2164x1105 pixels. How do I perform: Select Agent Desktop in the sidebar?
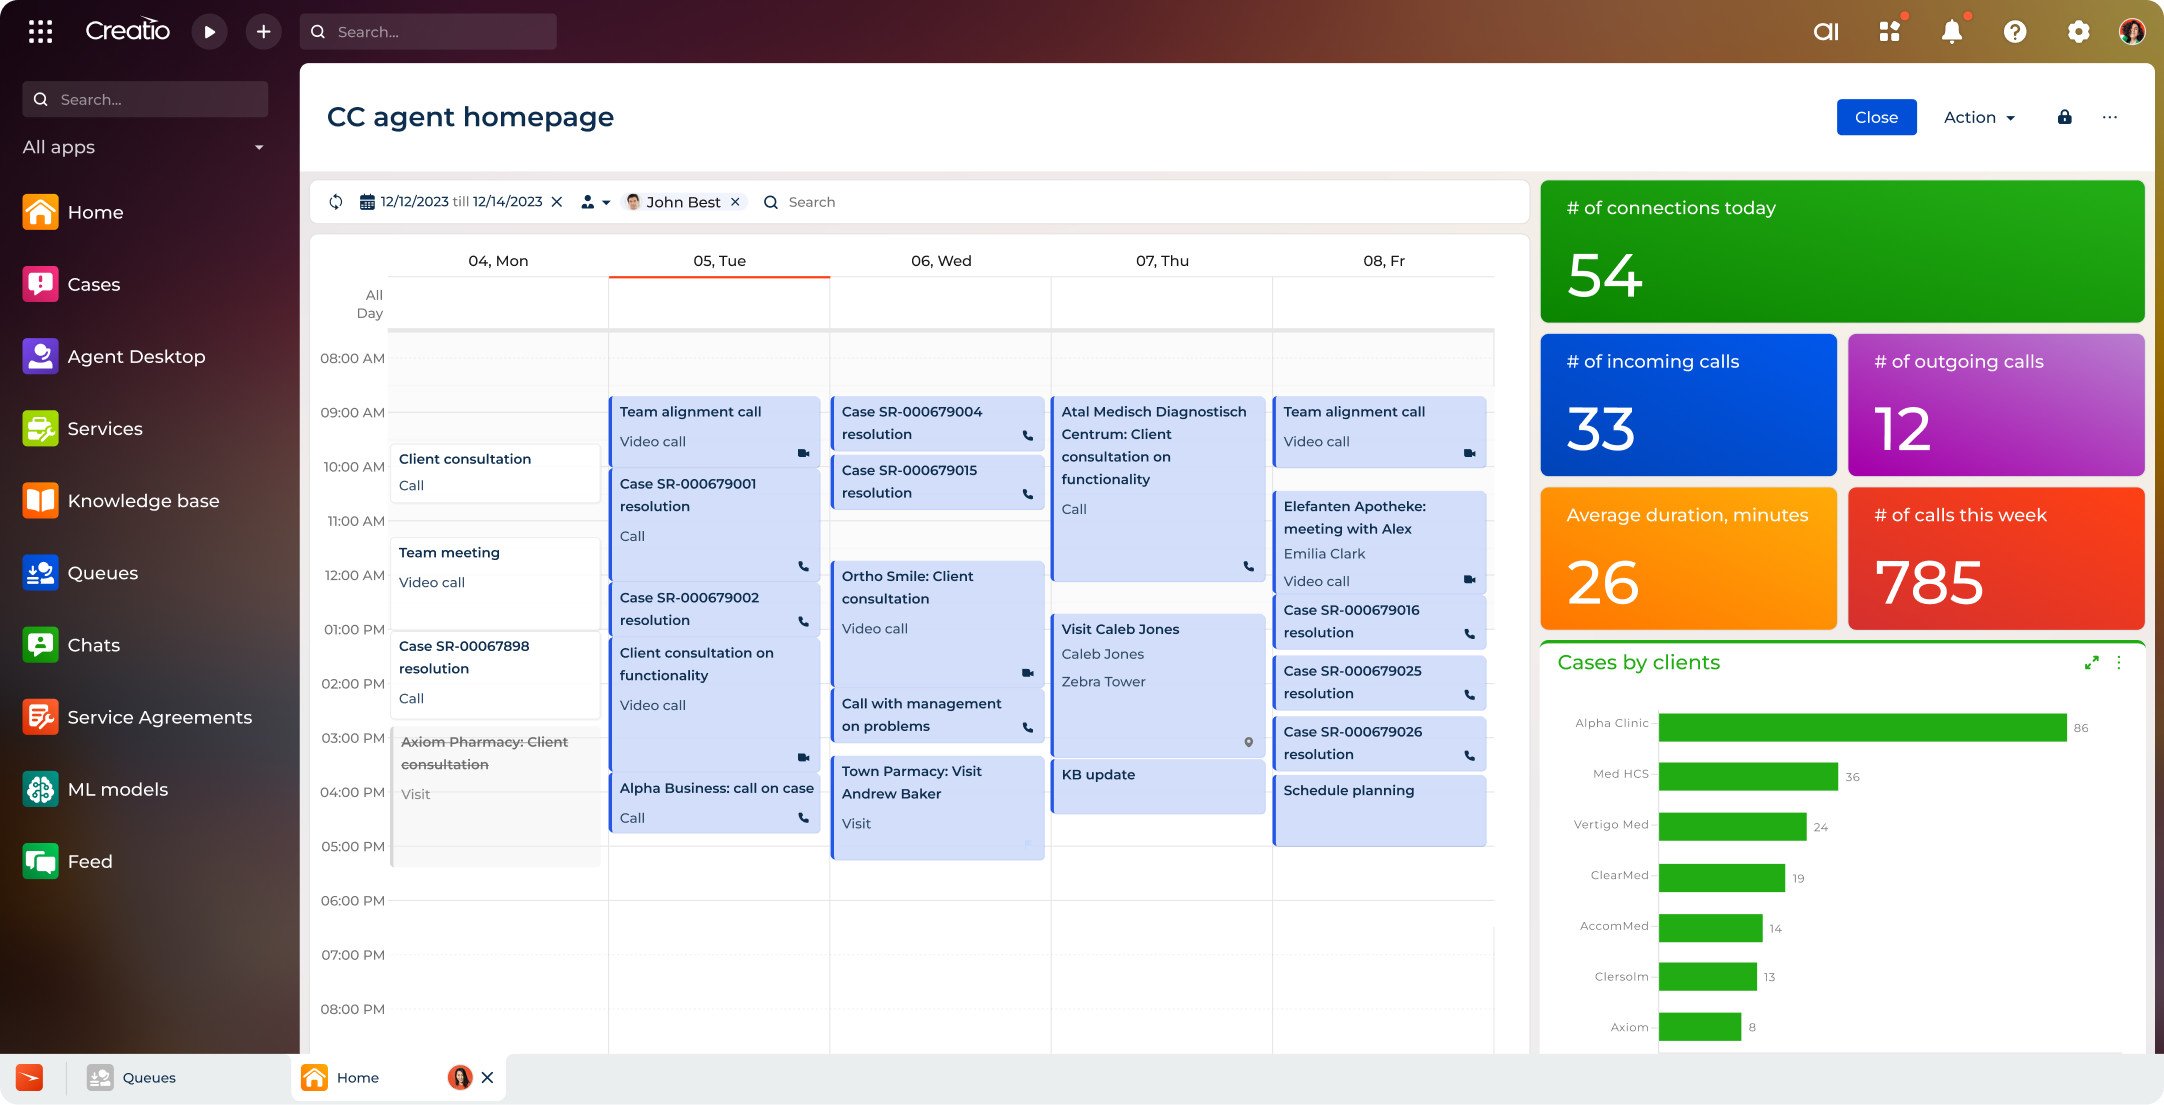coord(136,356)
